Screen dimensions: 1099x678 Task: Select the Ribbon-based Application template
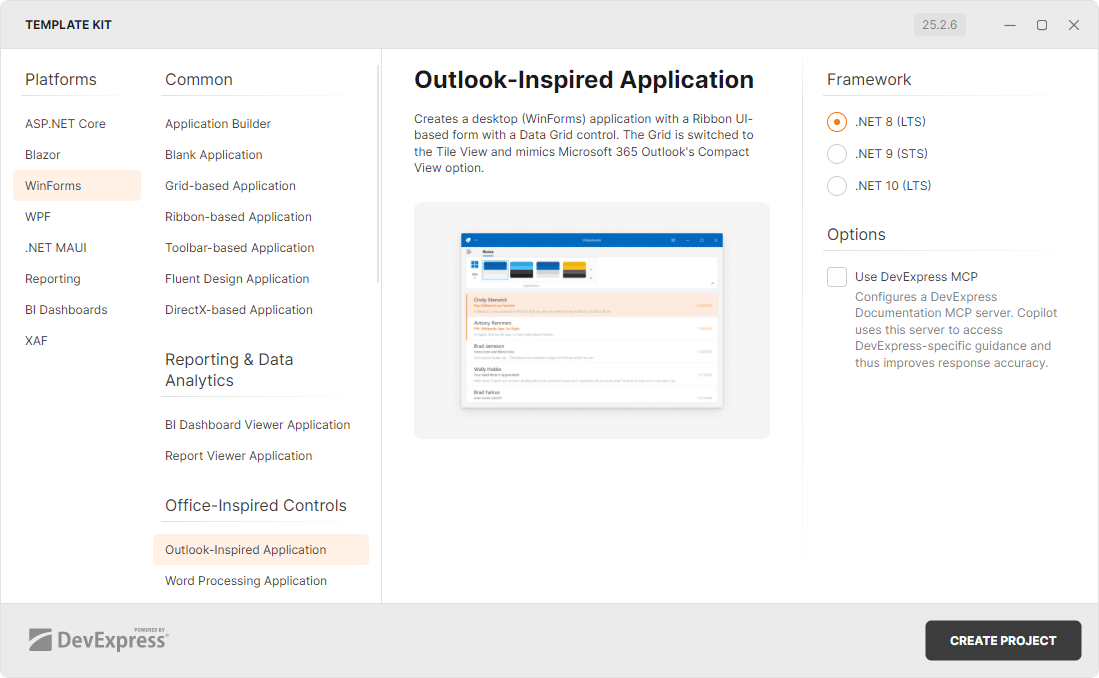pyautogui.click(x=238, y=217)
